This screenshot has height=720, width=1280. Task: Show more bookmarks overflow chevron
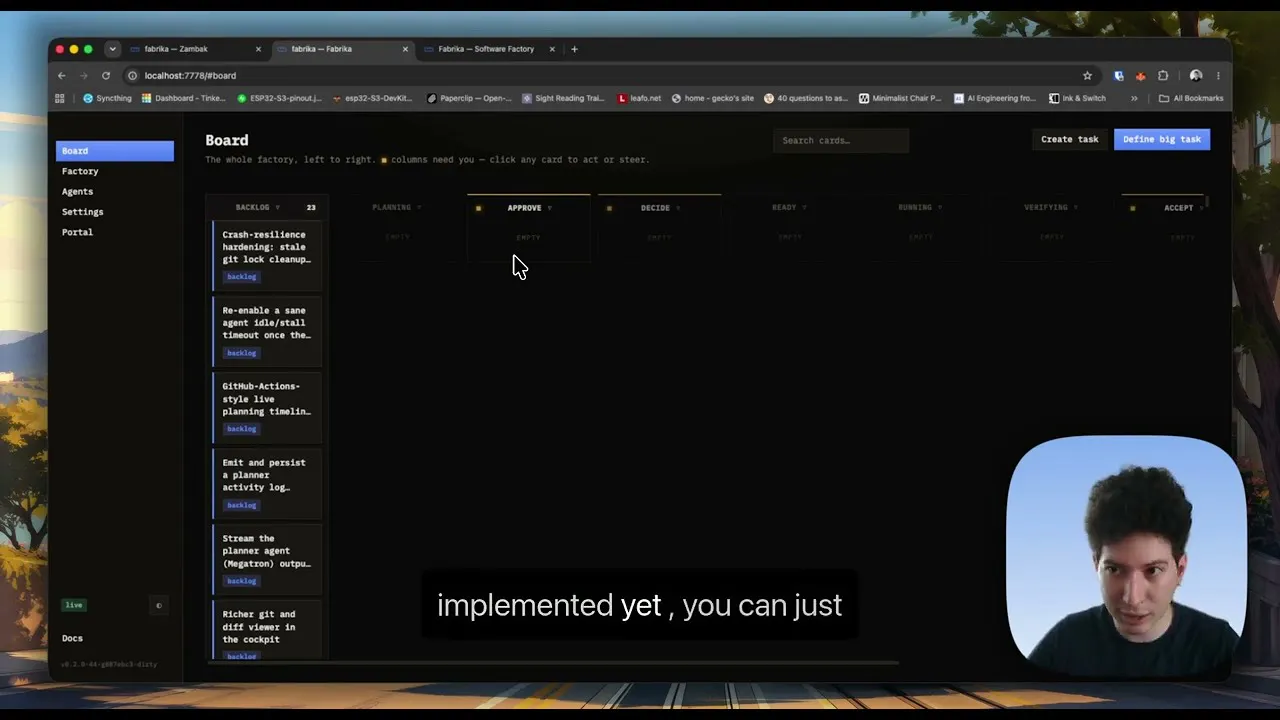coord(1134,98)
